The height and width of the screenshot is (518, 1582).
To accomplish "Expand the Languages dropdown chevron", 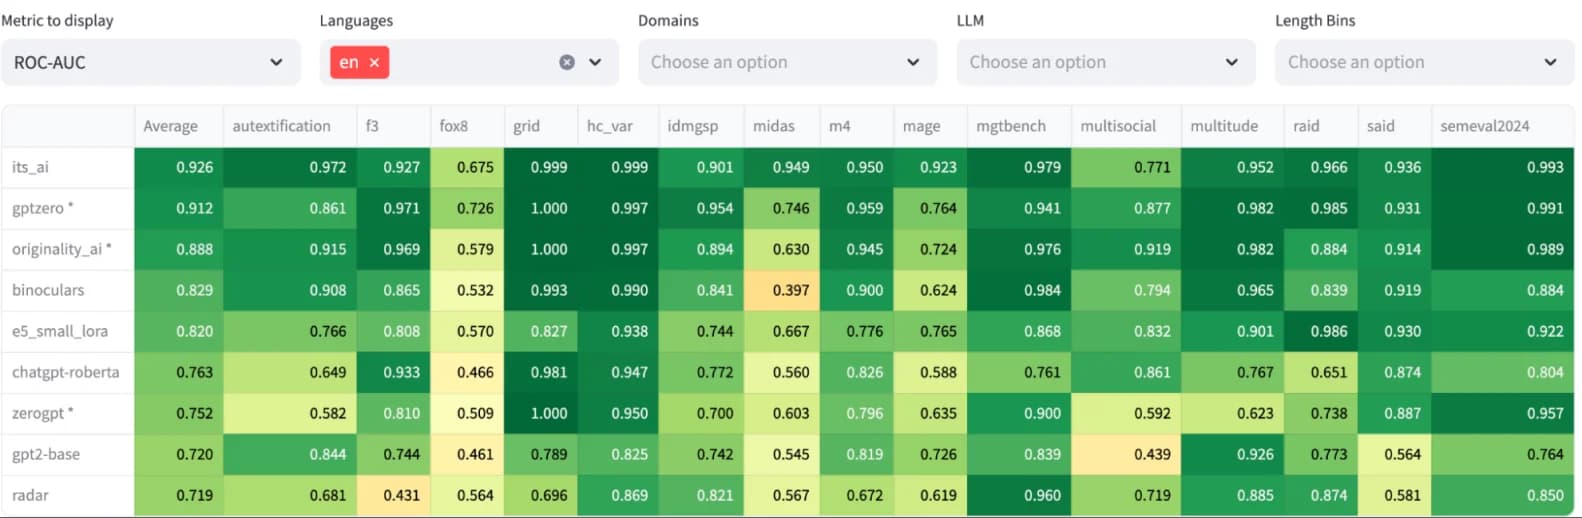I will pos(595,62).
